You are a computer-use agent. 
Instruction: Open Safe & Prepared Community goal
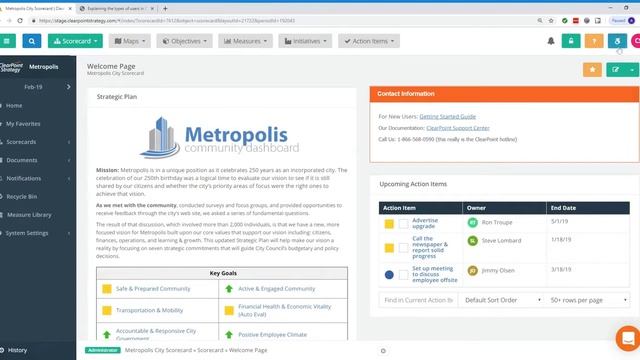coord(153,289)
